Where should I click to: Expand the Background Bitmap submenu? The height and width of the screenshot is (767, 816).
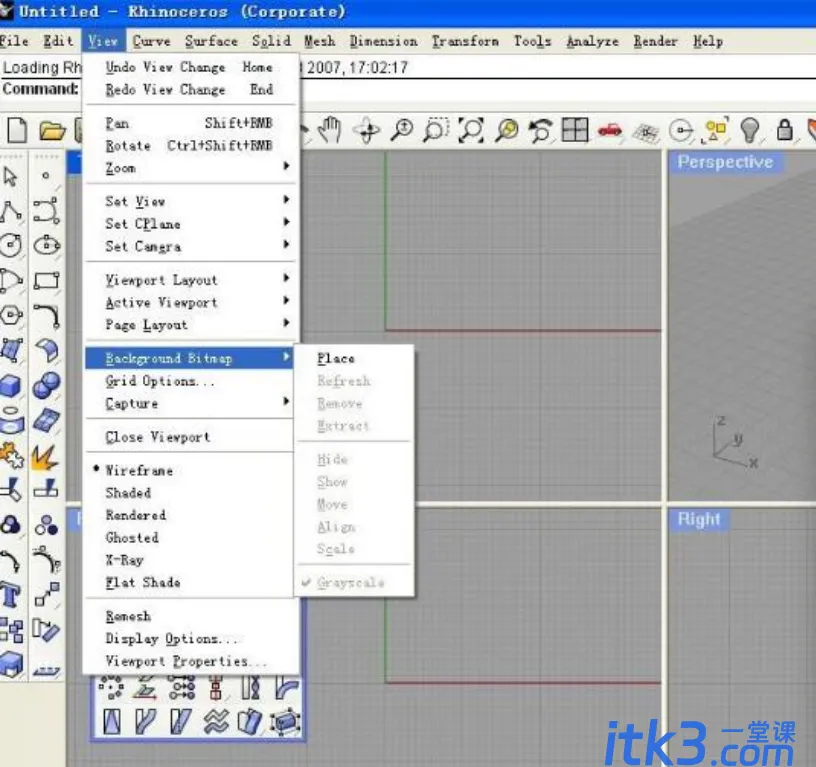[190, 359]
